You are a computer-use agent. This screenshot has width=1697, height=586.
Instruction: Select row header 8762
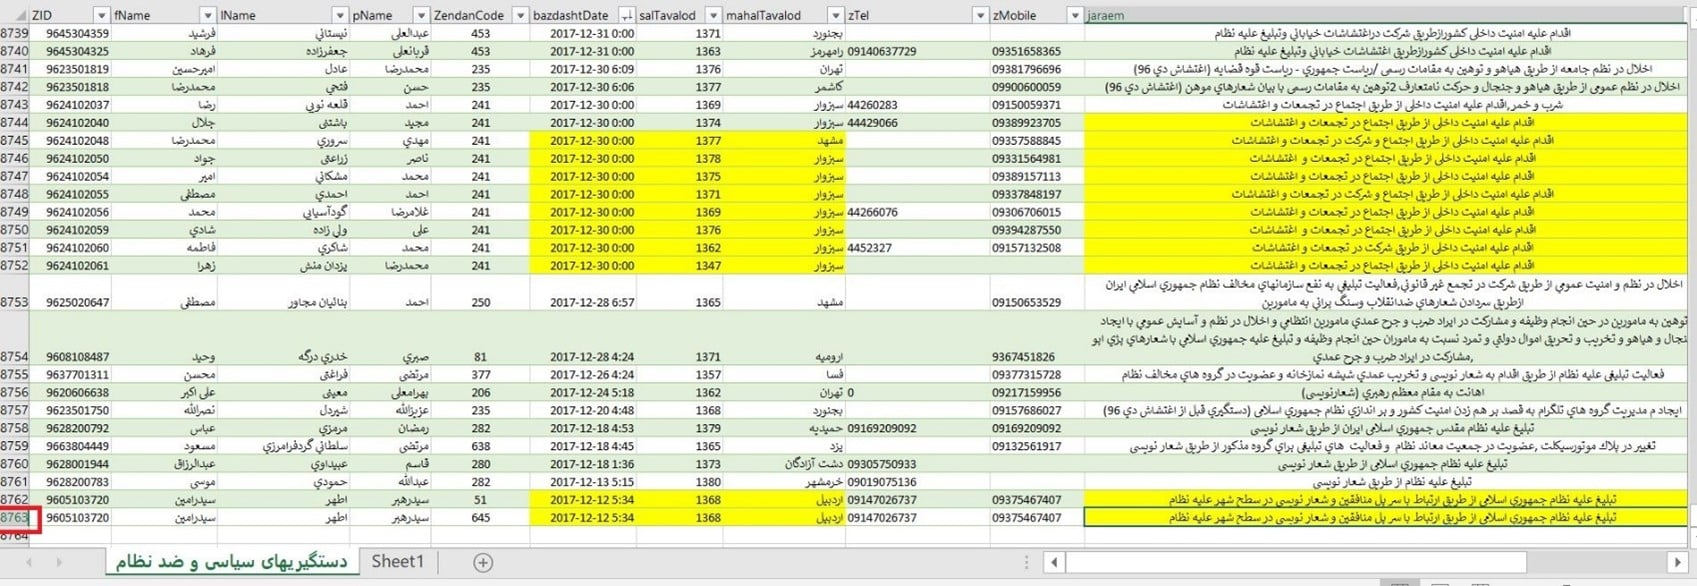14,499
